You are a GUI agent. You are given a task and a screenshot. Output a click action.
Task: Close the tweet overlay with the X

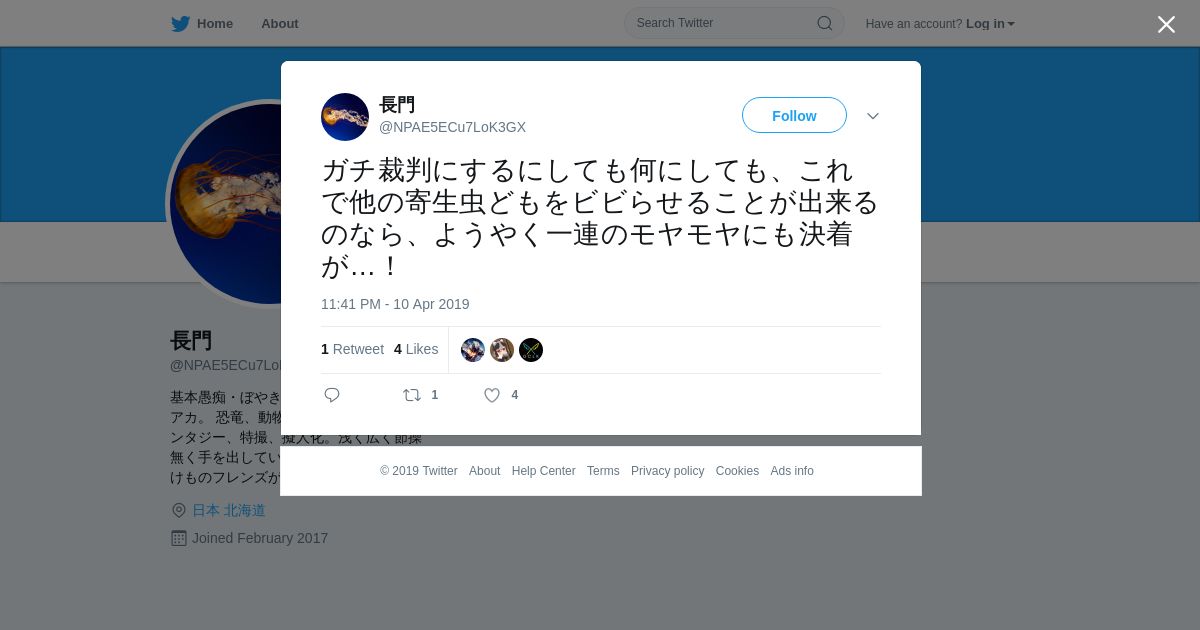click(x=1166, y=24)
